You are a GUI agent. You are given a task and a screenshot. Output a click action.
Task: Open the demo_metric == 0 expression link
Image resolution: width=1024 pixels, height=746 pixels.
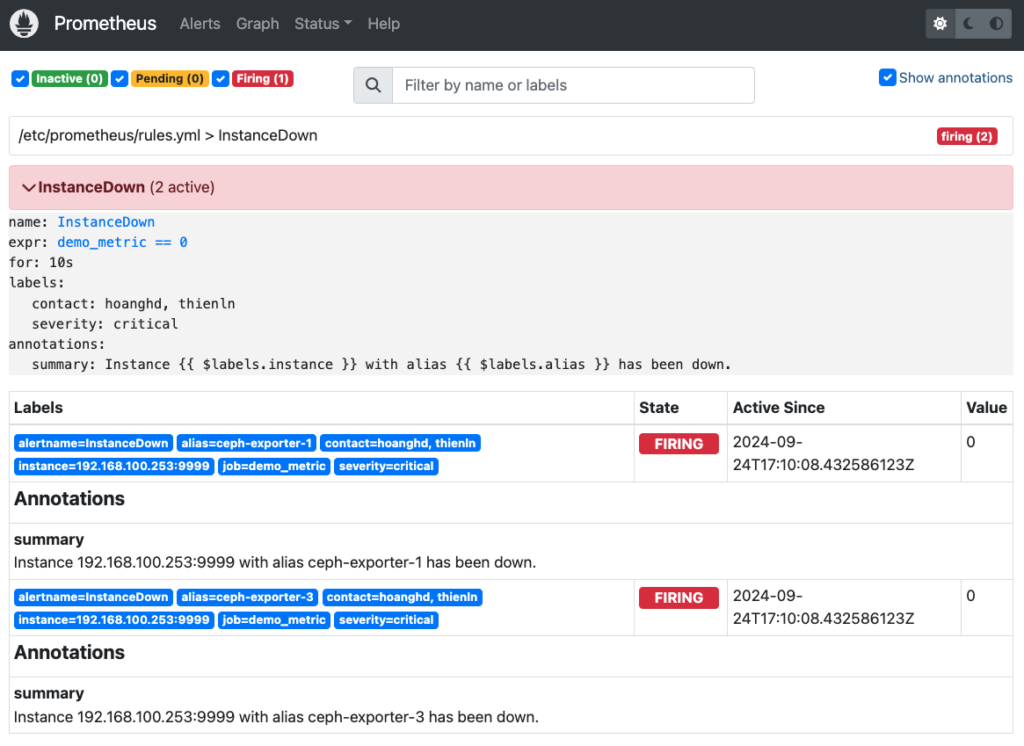pyautogui.click(x=122, y=242)
